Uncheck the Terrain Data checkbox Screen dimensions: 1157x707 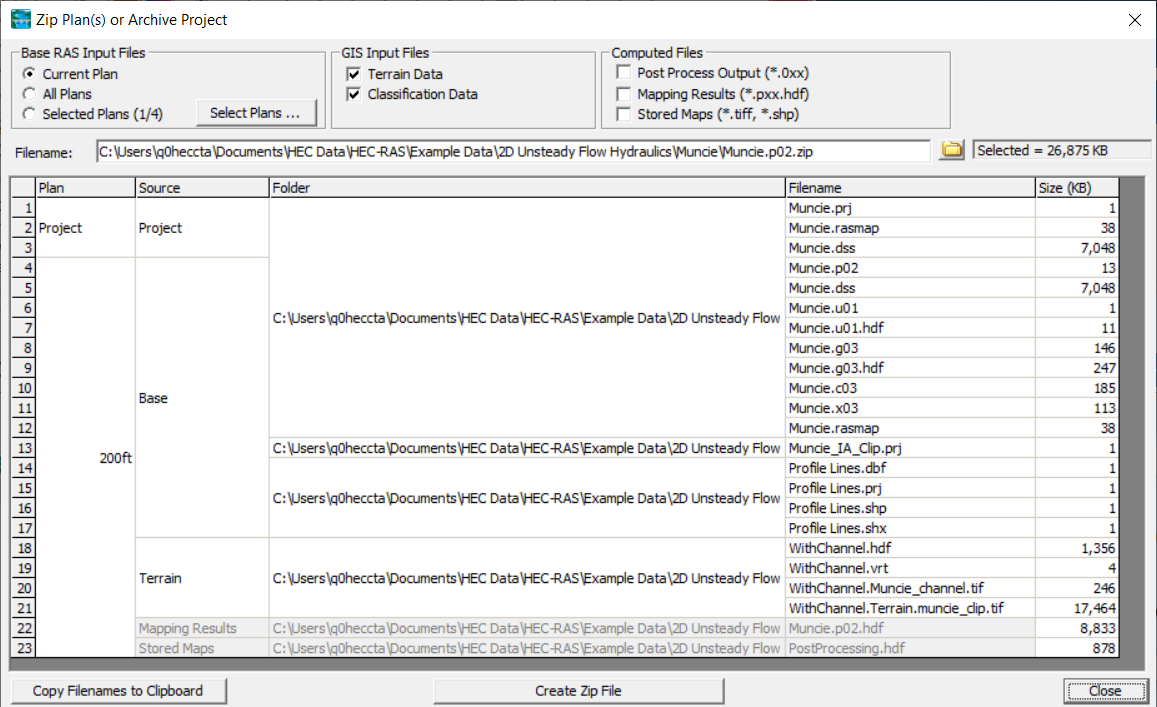pyautogui.click(x=354, y=74)
